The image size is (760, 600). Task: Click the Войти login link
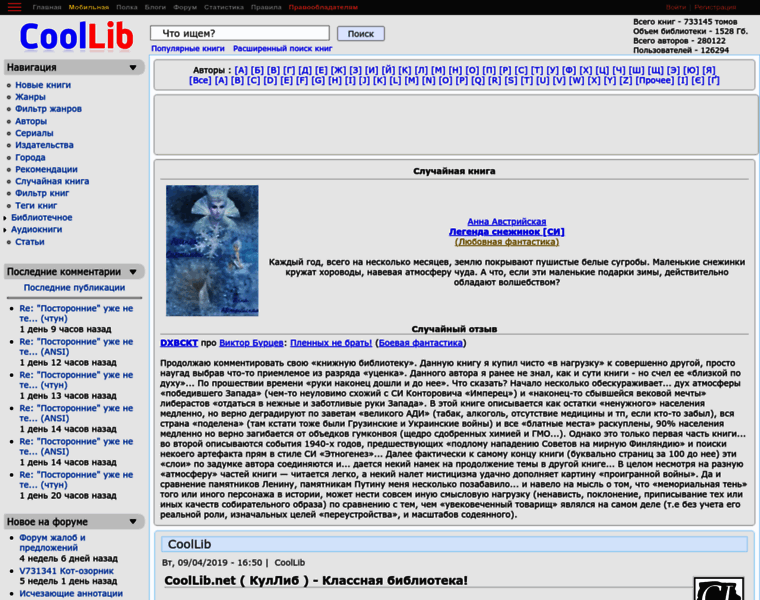676,7
